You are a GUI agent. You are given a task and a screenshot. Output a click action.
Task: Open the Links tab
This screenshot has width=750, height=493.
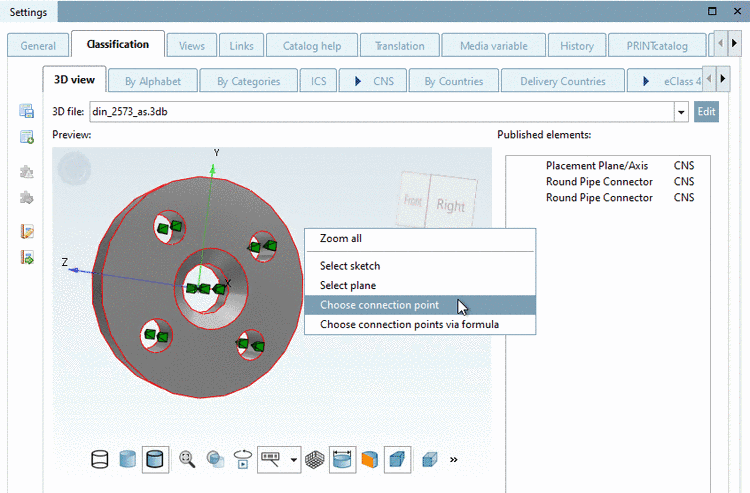(241, 46)
